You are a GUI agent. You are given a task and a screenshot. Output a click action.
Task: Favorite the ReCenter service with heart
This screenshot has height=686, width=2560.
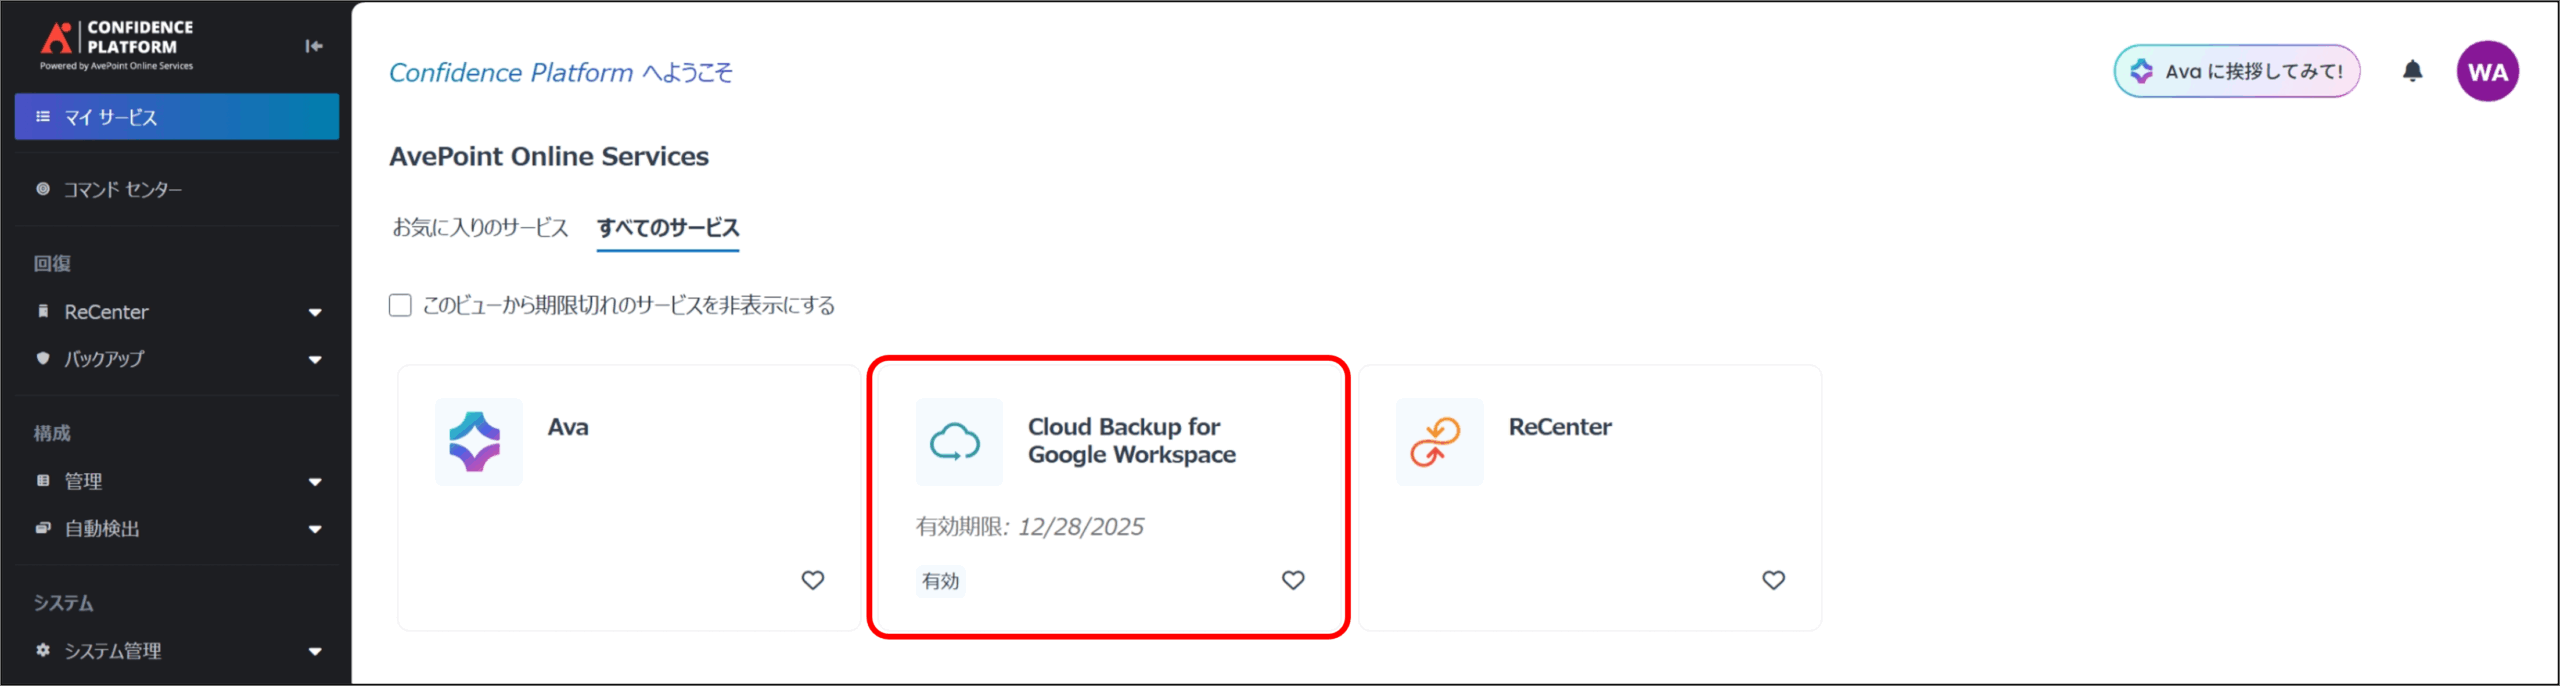[1773, 580]
